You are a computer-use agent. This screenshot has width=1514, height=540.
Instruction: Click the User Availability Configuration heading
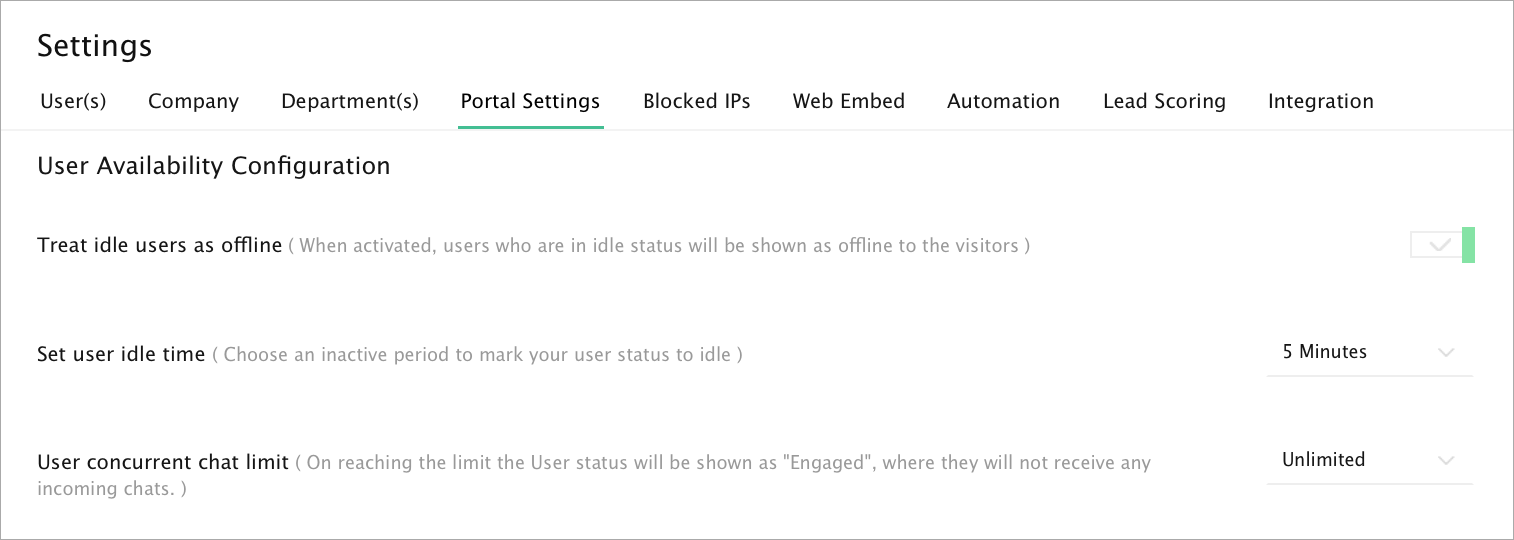[x=214, y=166]
